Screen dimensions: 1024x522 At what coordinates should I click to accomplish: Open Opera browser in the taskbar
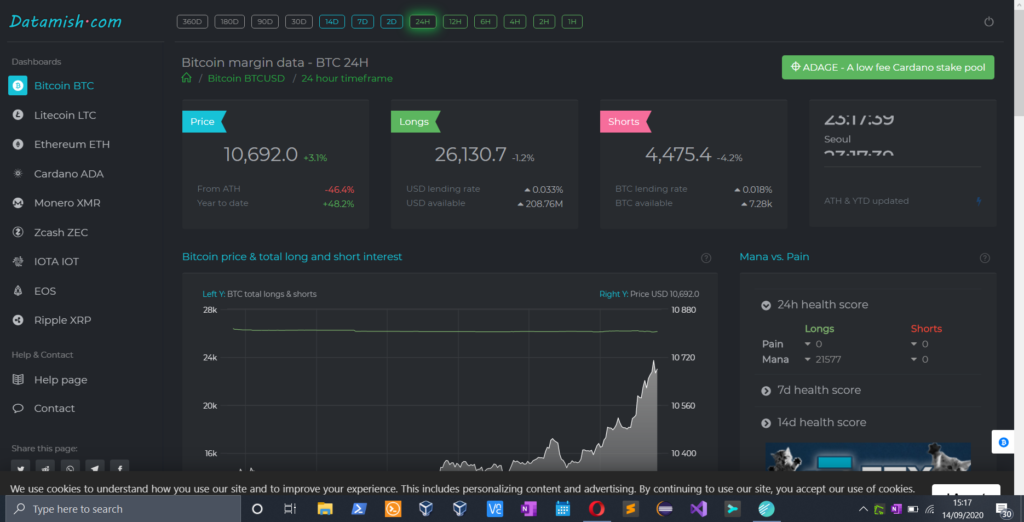[596, 508]
